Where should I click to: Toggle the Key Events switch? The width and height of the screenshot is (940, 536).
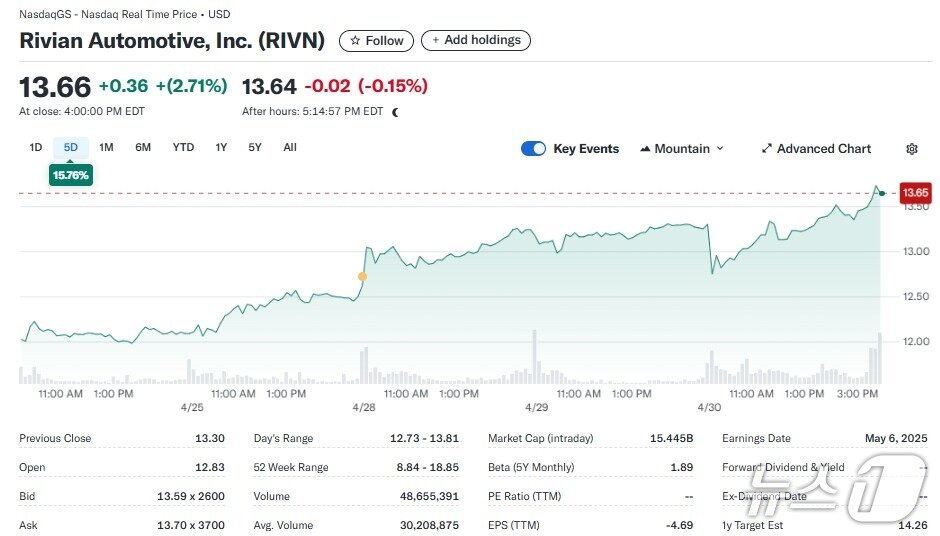(534, 149)
